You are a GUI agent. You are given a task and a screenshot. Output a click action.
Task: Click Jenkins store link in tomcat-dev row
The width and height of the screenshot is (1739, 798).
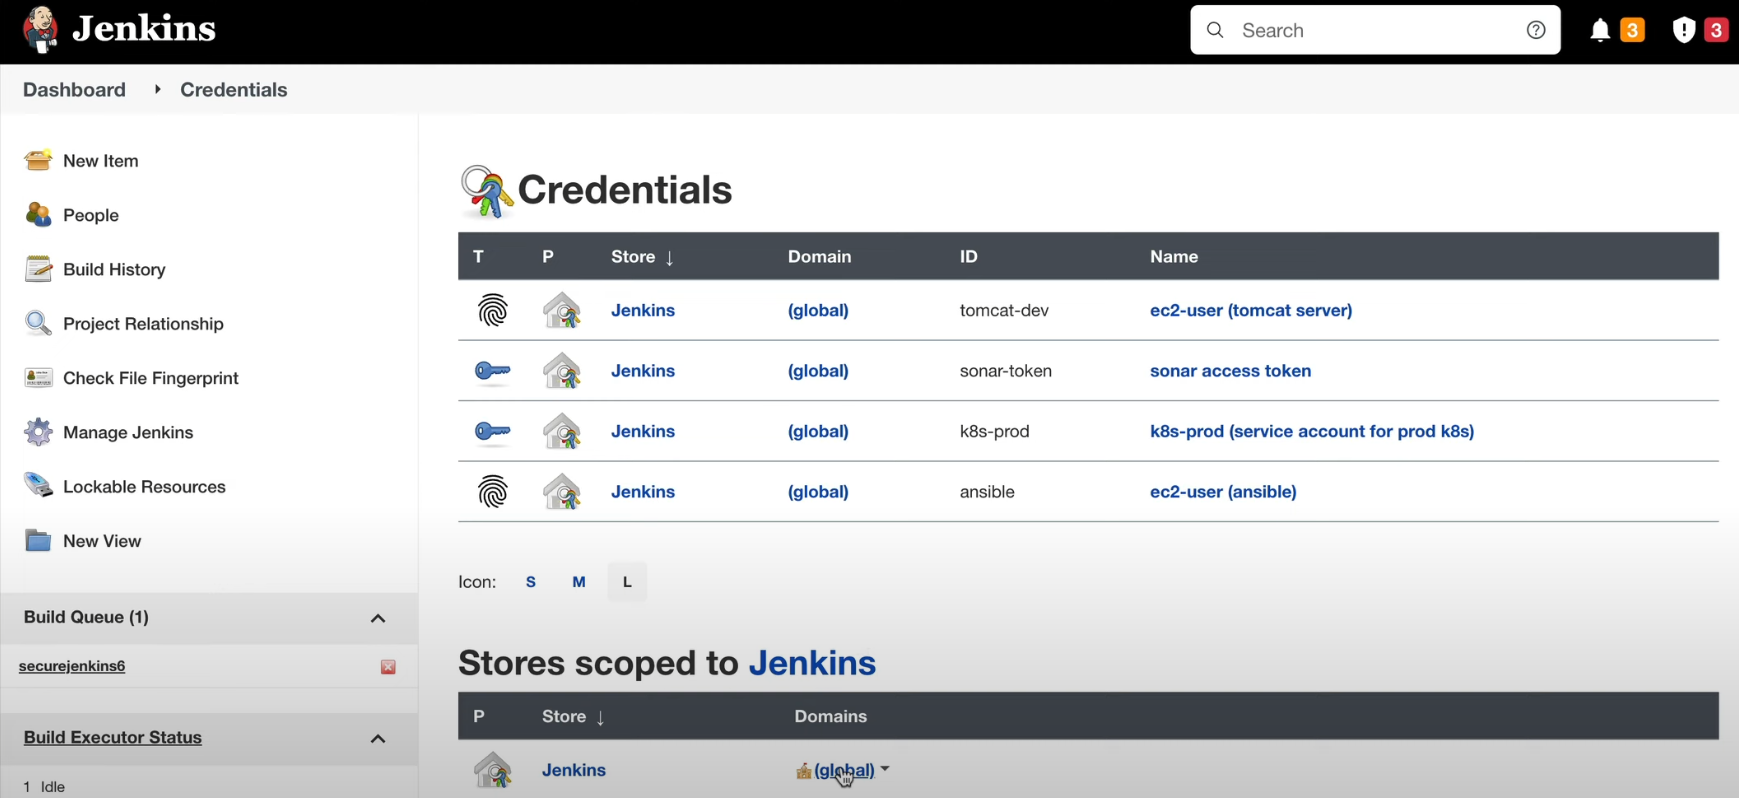643,310
